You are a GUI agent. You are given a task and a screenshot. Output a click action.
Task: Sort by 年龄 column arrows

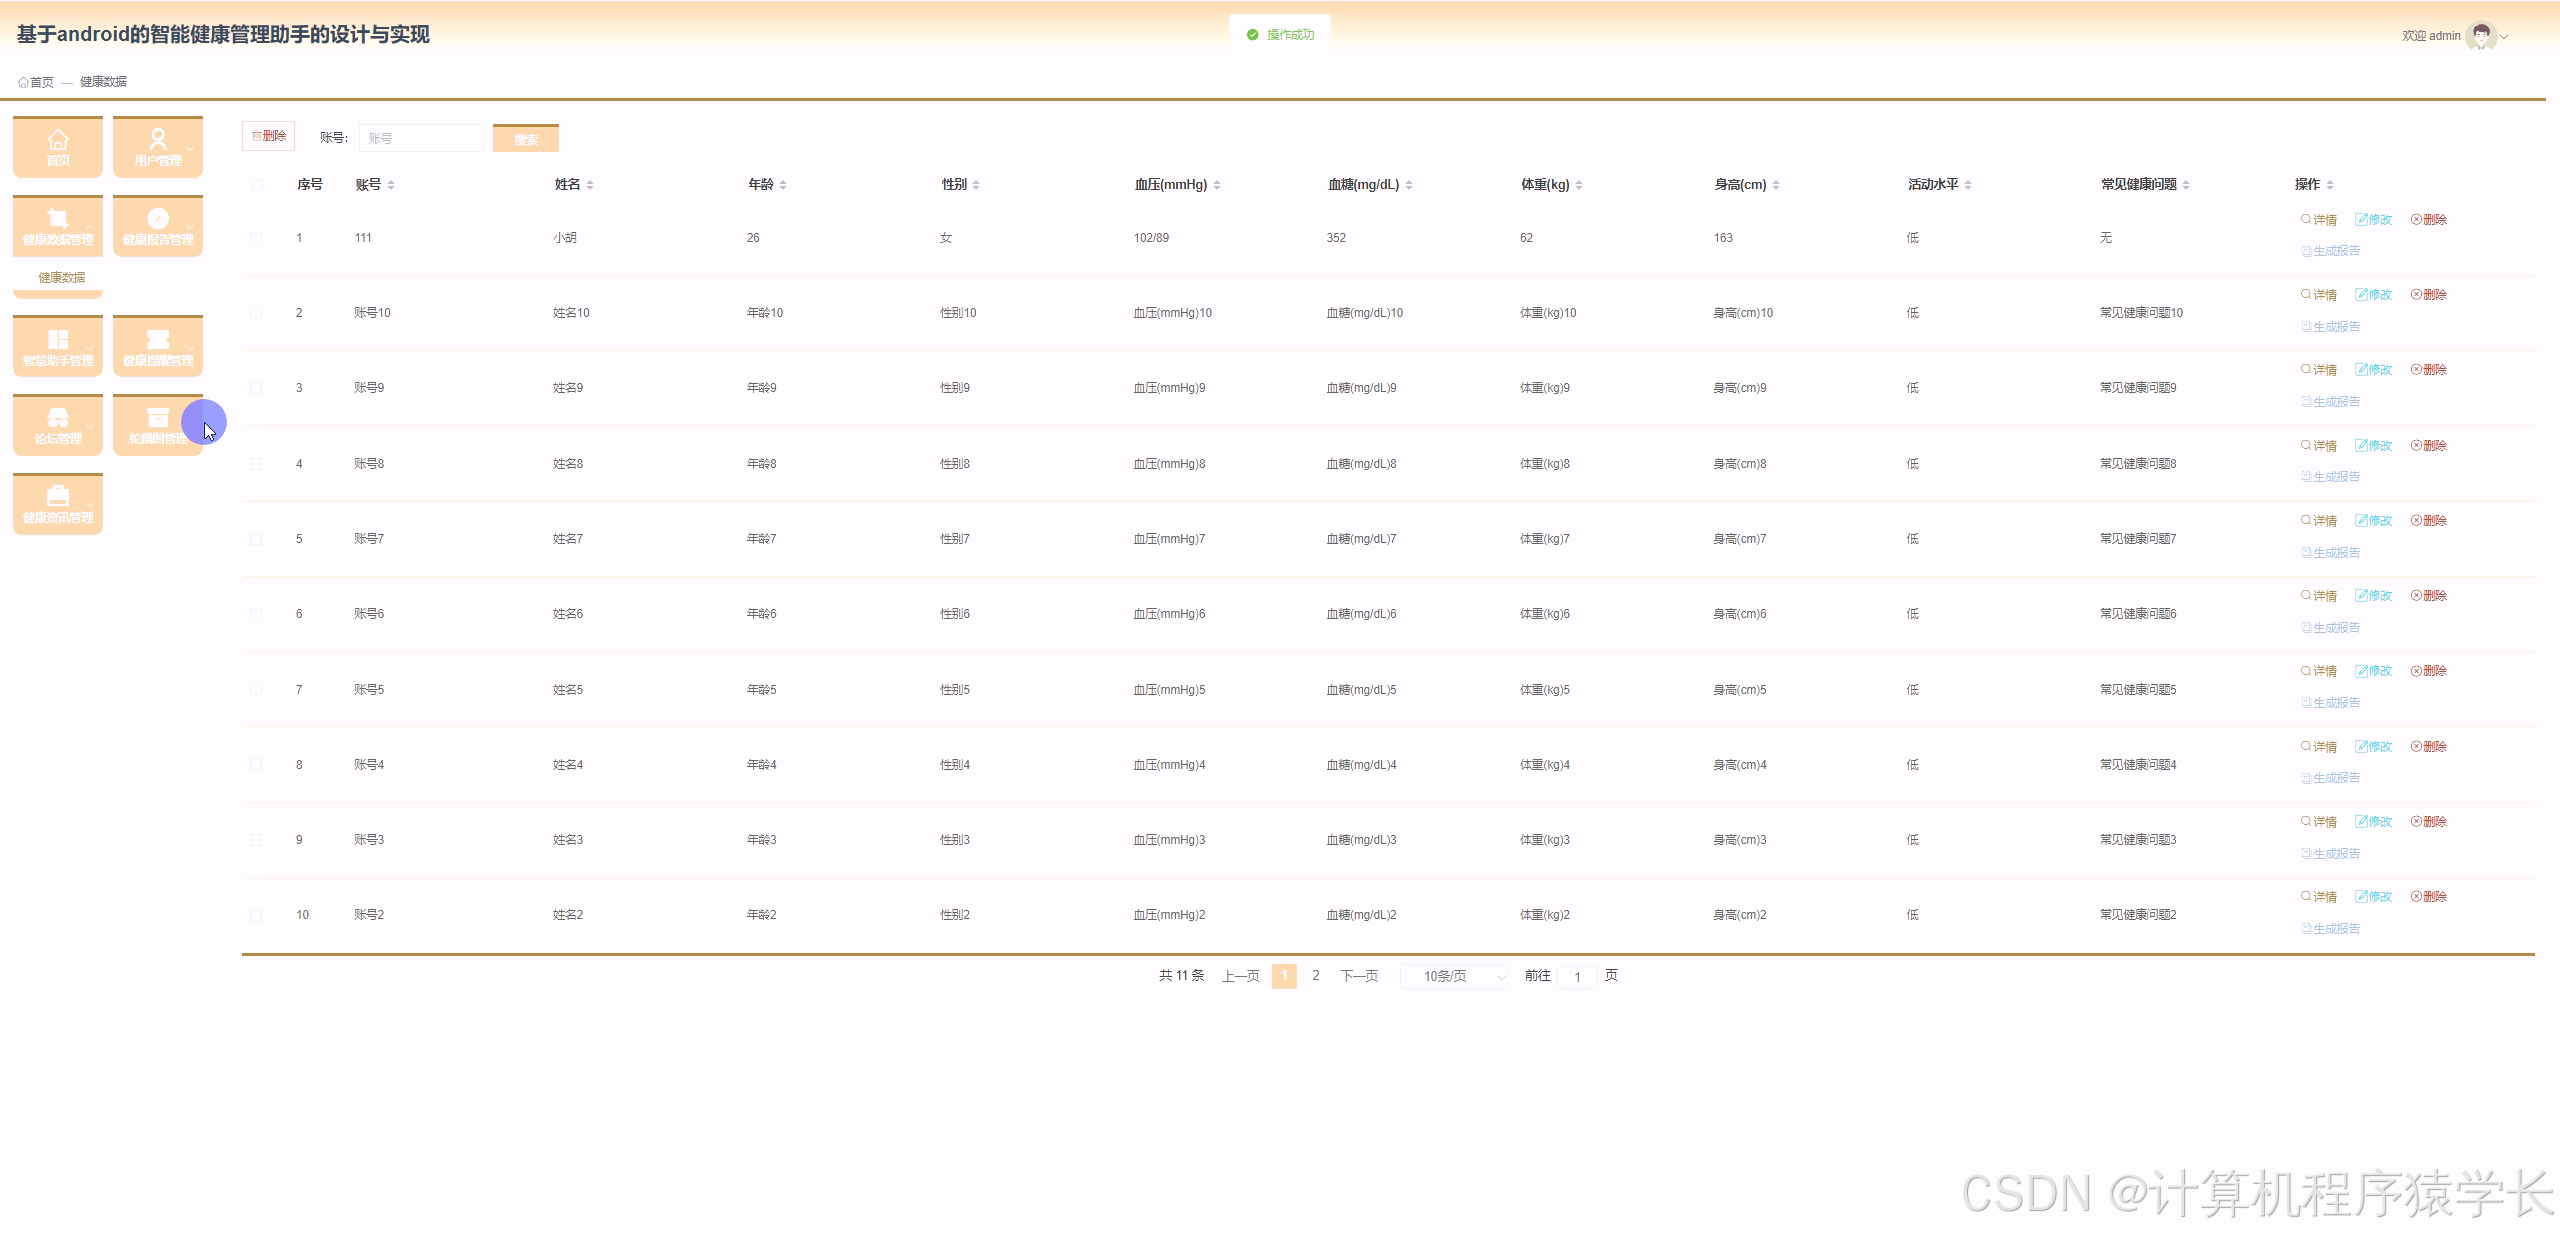(x=783, y=185)
